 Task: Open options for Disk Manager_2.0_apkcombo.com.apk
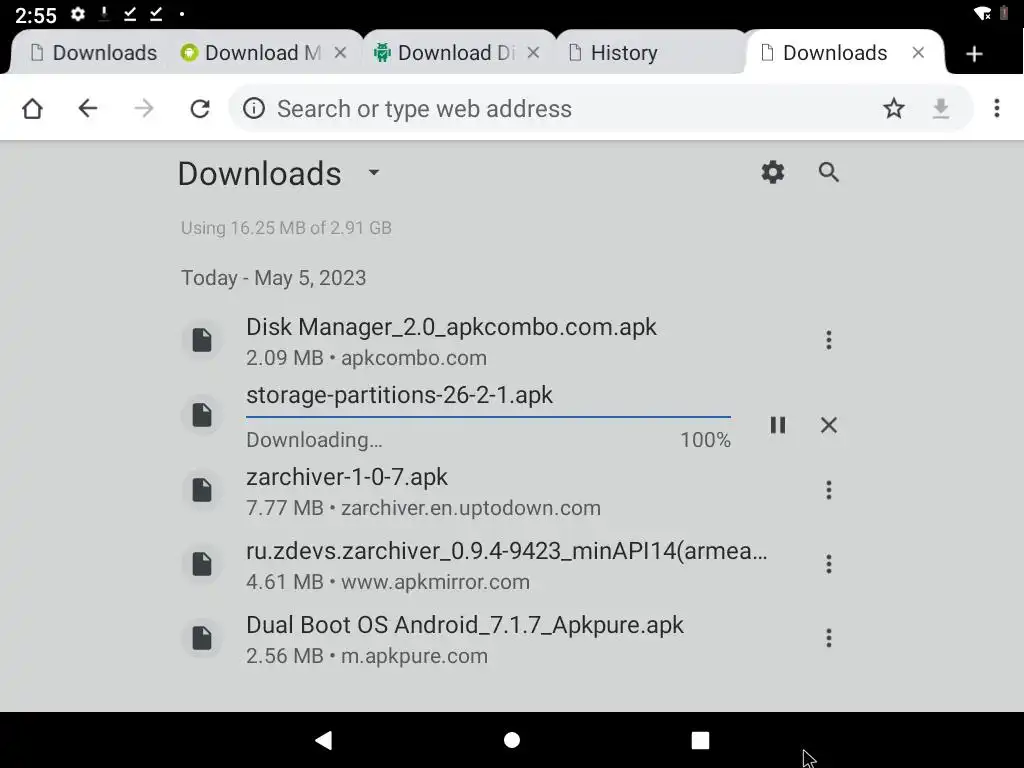click(x=829, y=340)
